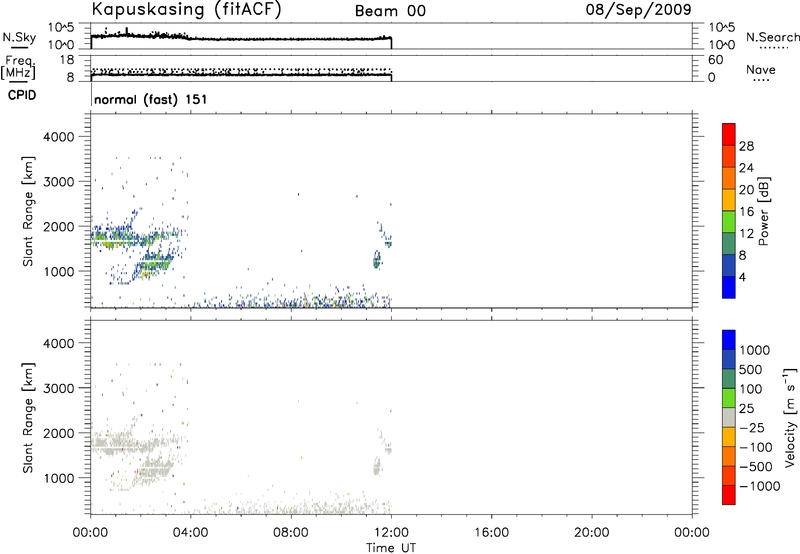
Task: Click the 24 tick label on Power colorbar
Action: tap(746, 168)
